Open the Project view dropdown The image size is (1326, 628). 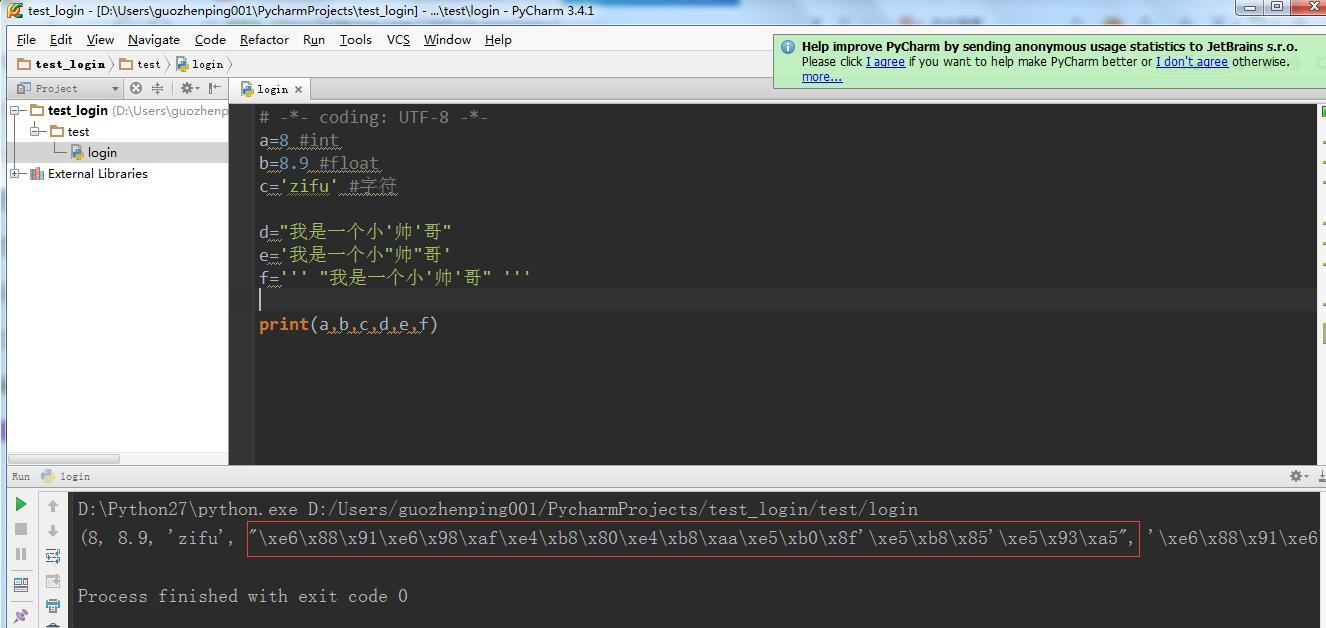click(65, 88)
